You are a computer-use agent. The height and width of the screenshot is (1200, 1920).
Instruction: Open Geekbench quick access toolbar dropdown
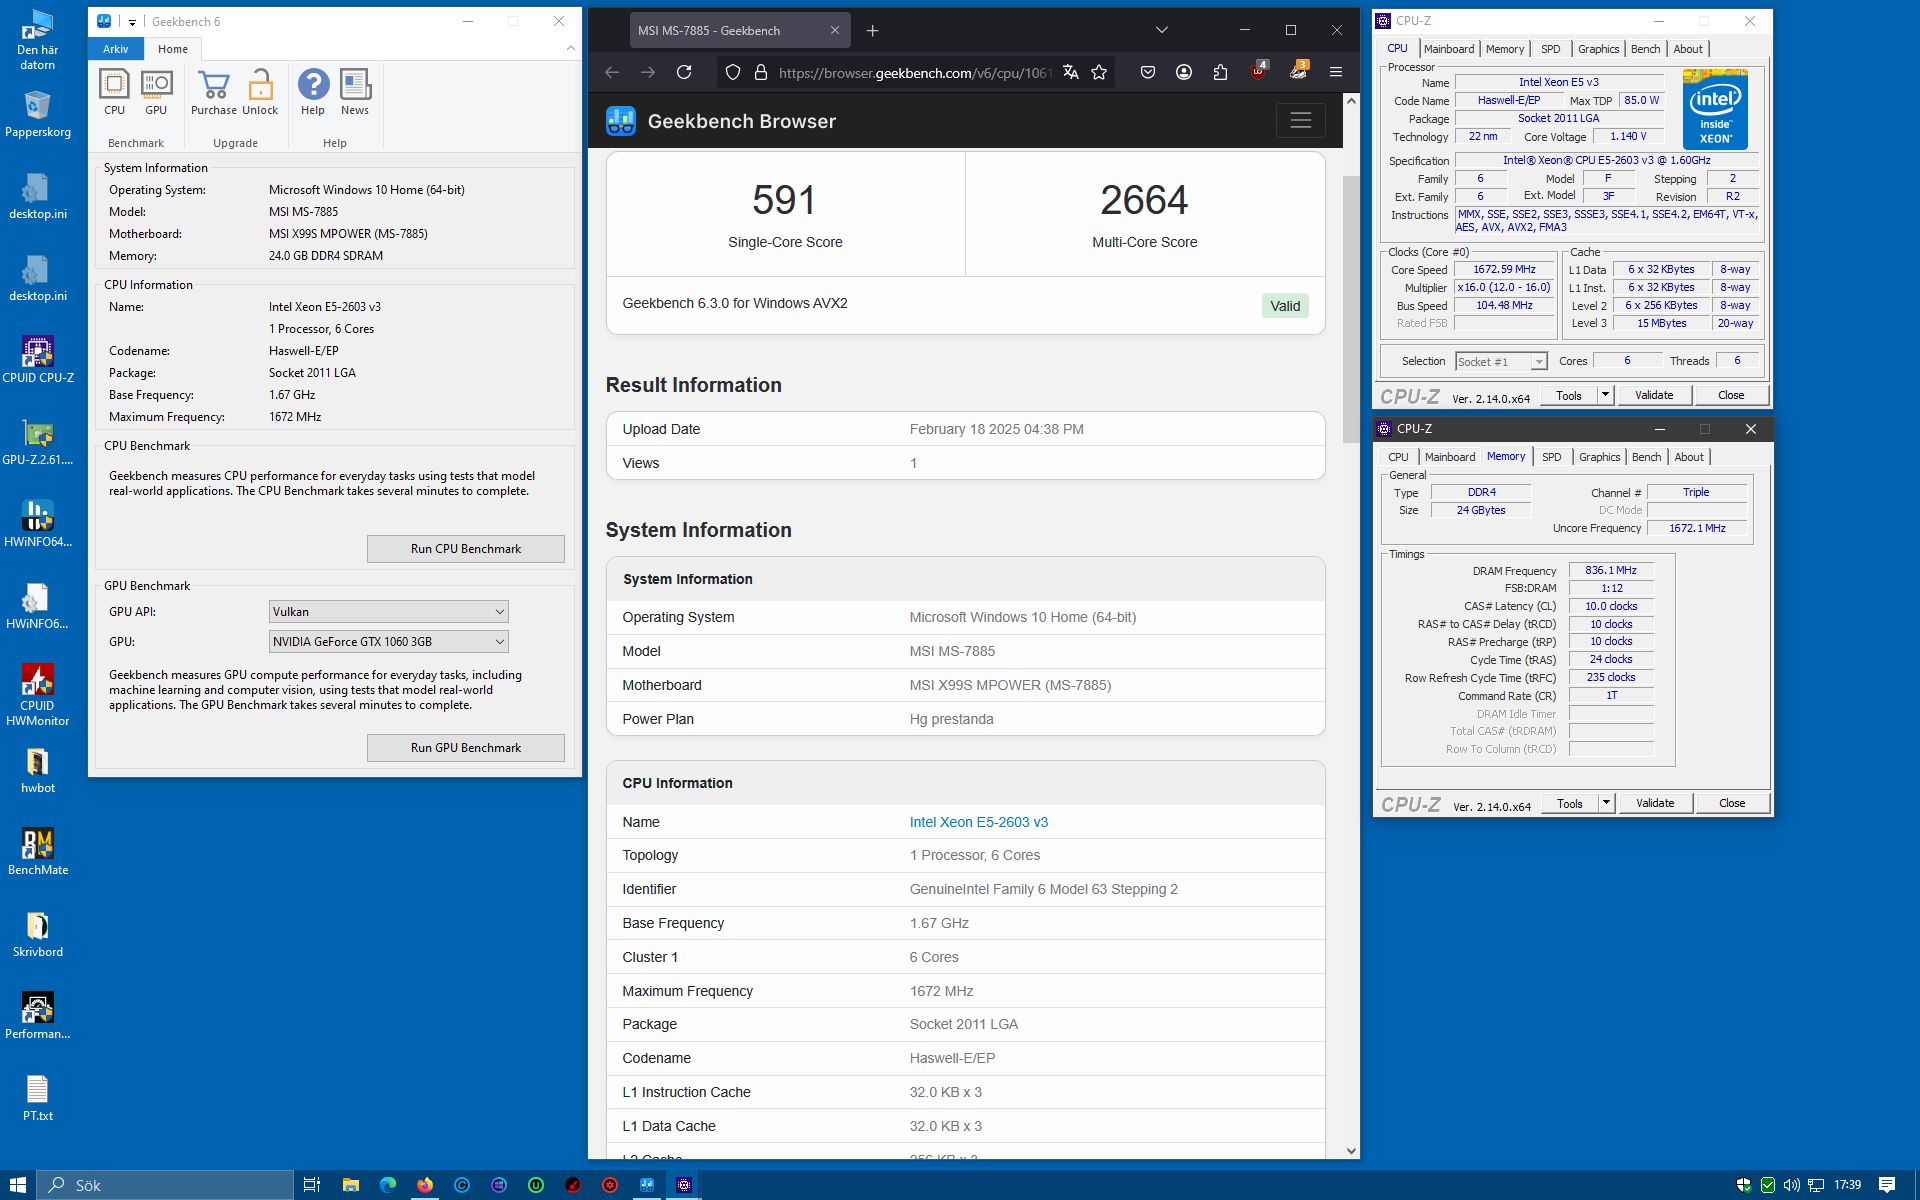[x=132, y=22]
